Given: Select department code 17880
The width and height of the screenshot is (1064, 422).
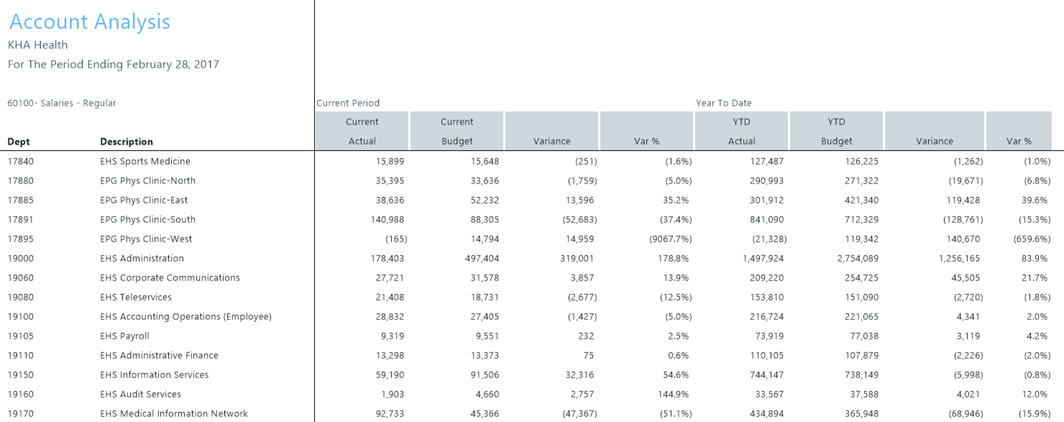Looking at the screenshot, I should click(20, 181).
